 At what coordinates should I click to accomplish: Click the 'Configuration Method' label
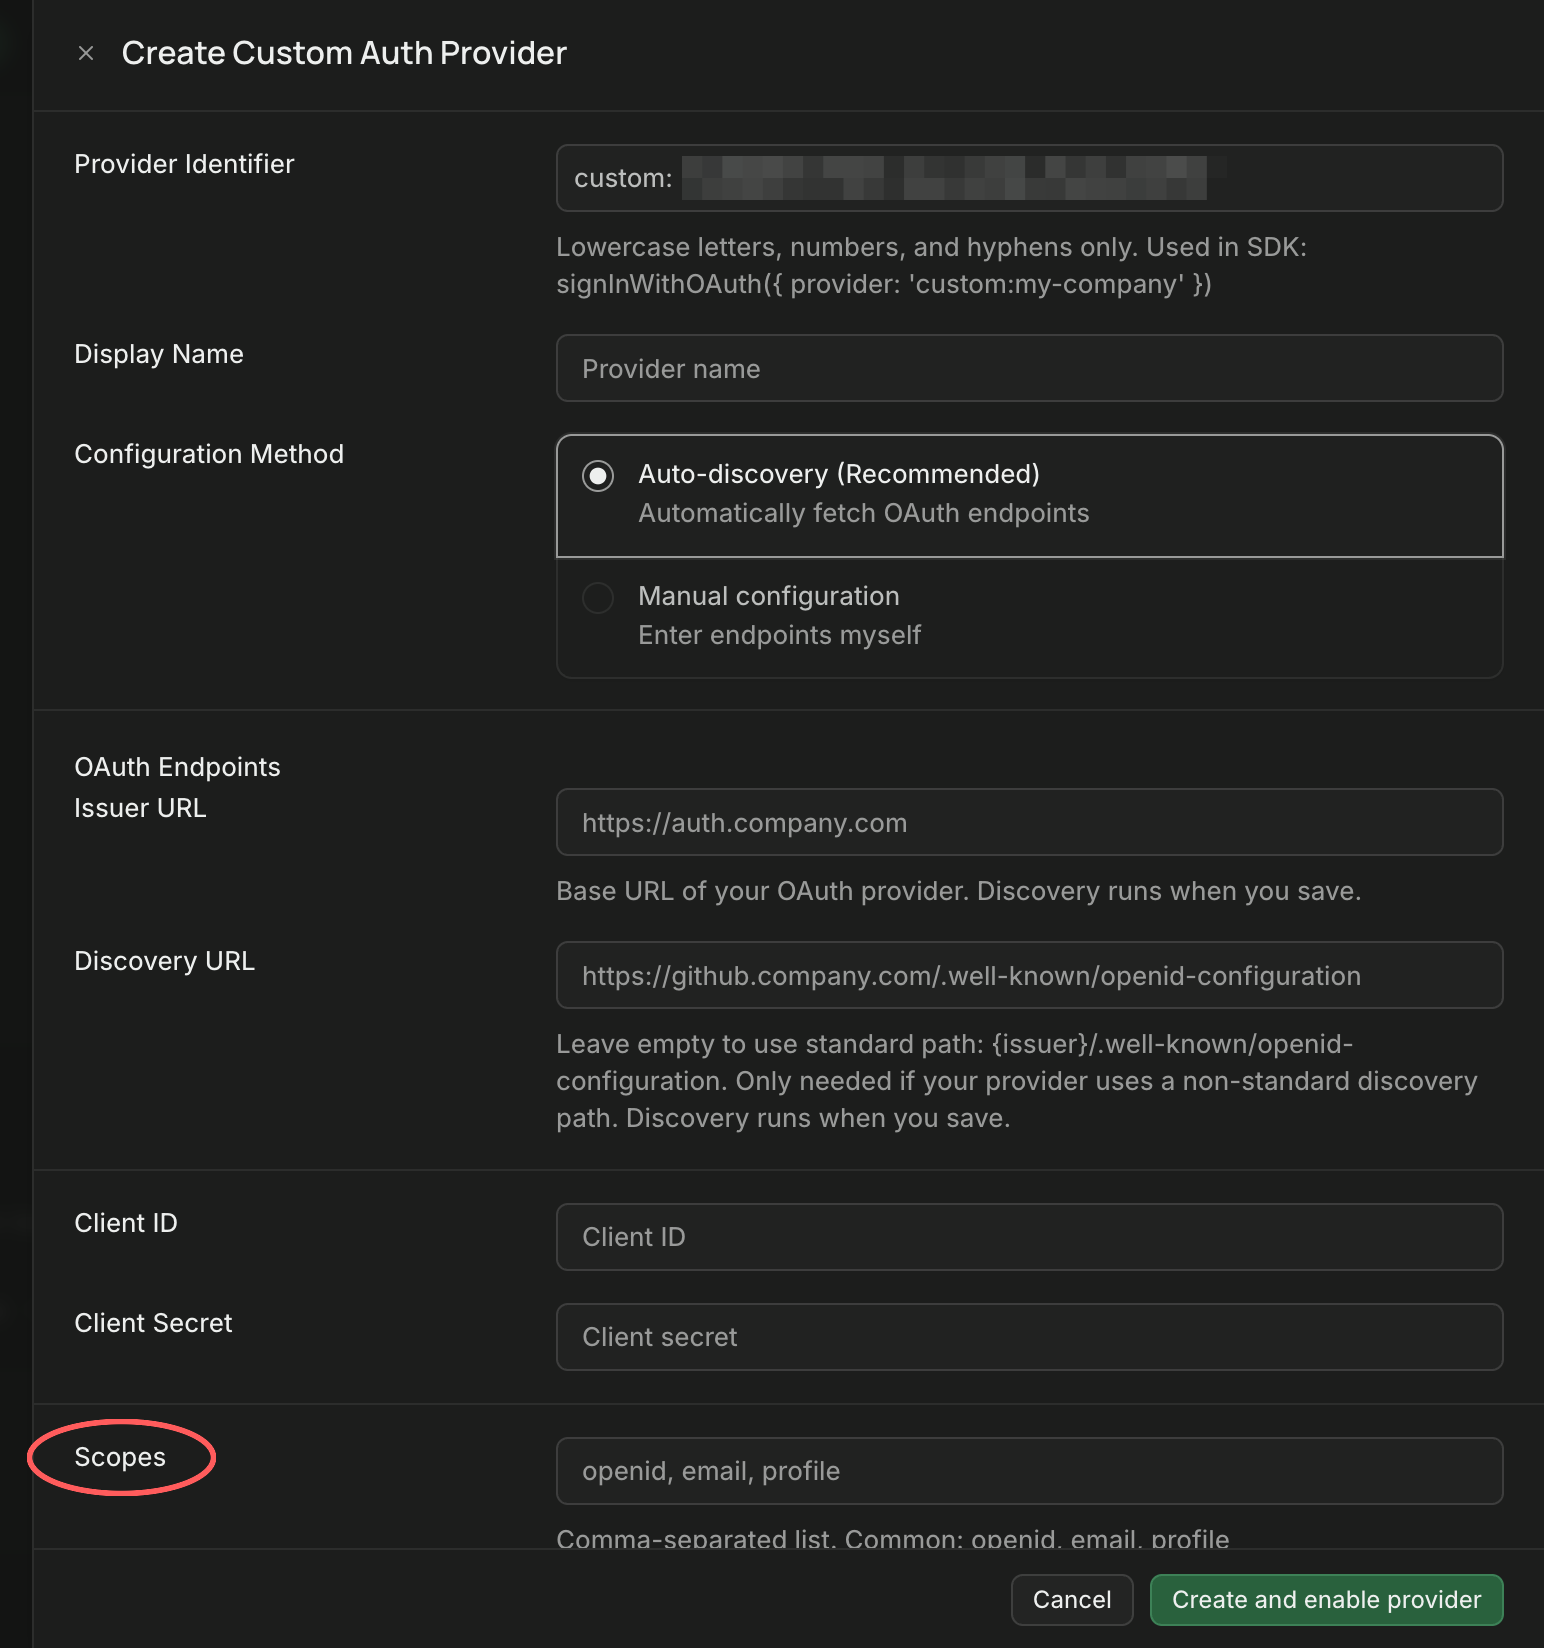pos(209,454)
